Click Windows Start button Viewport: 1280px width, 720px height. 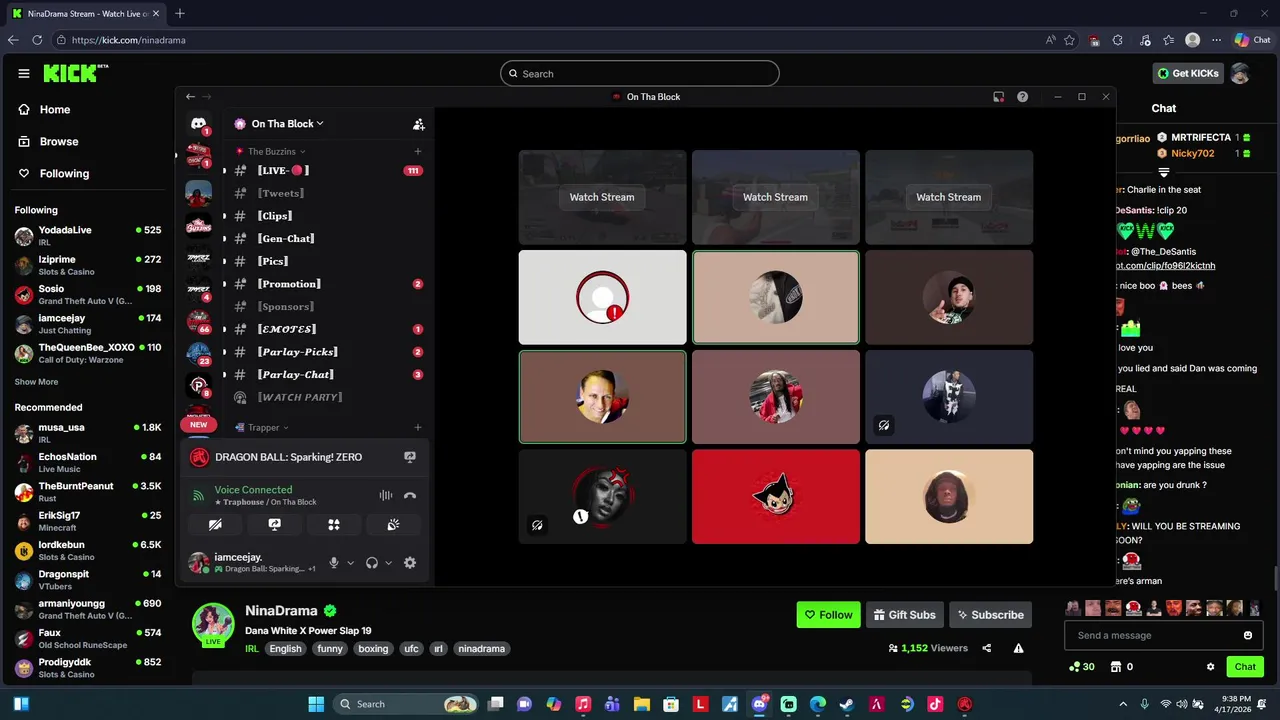pyautogui.click(x=316, y=704)
